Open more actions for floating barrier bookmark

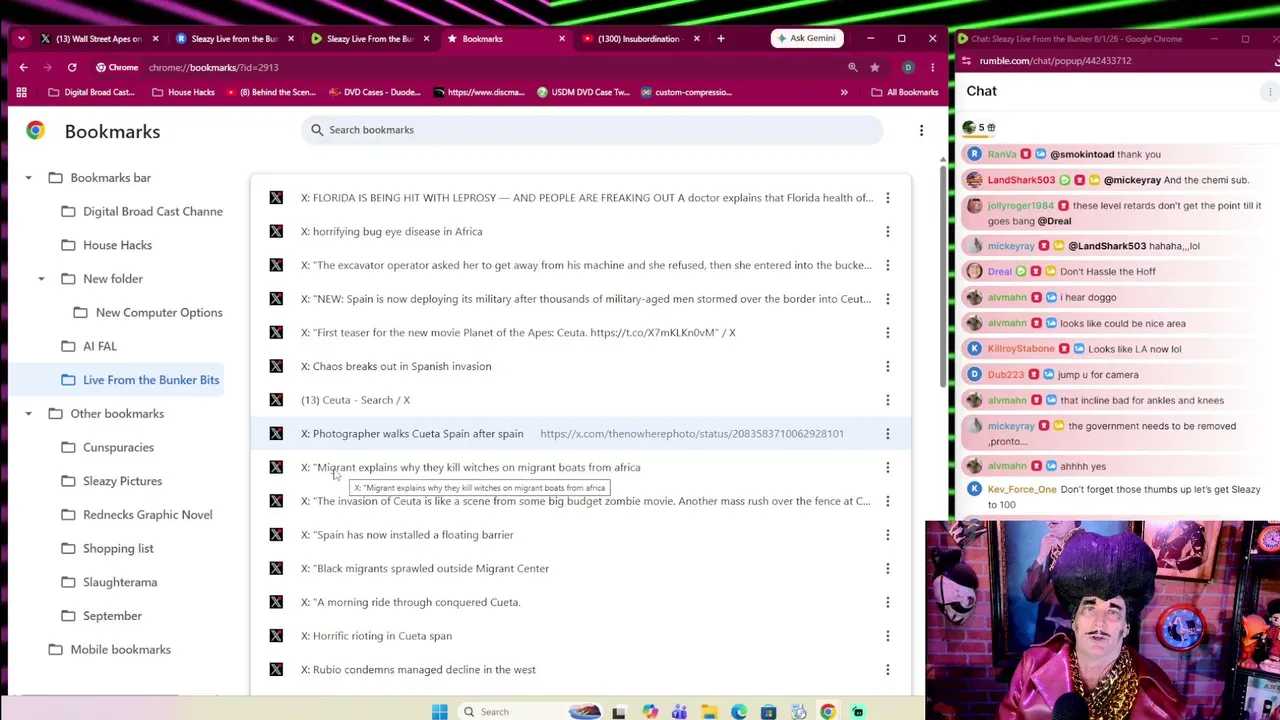pyautogui.click(x=887, y=535)
